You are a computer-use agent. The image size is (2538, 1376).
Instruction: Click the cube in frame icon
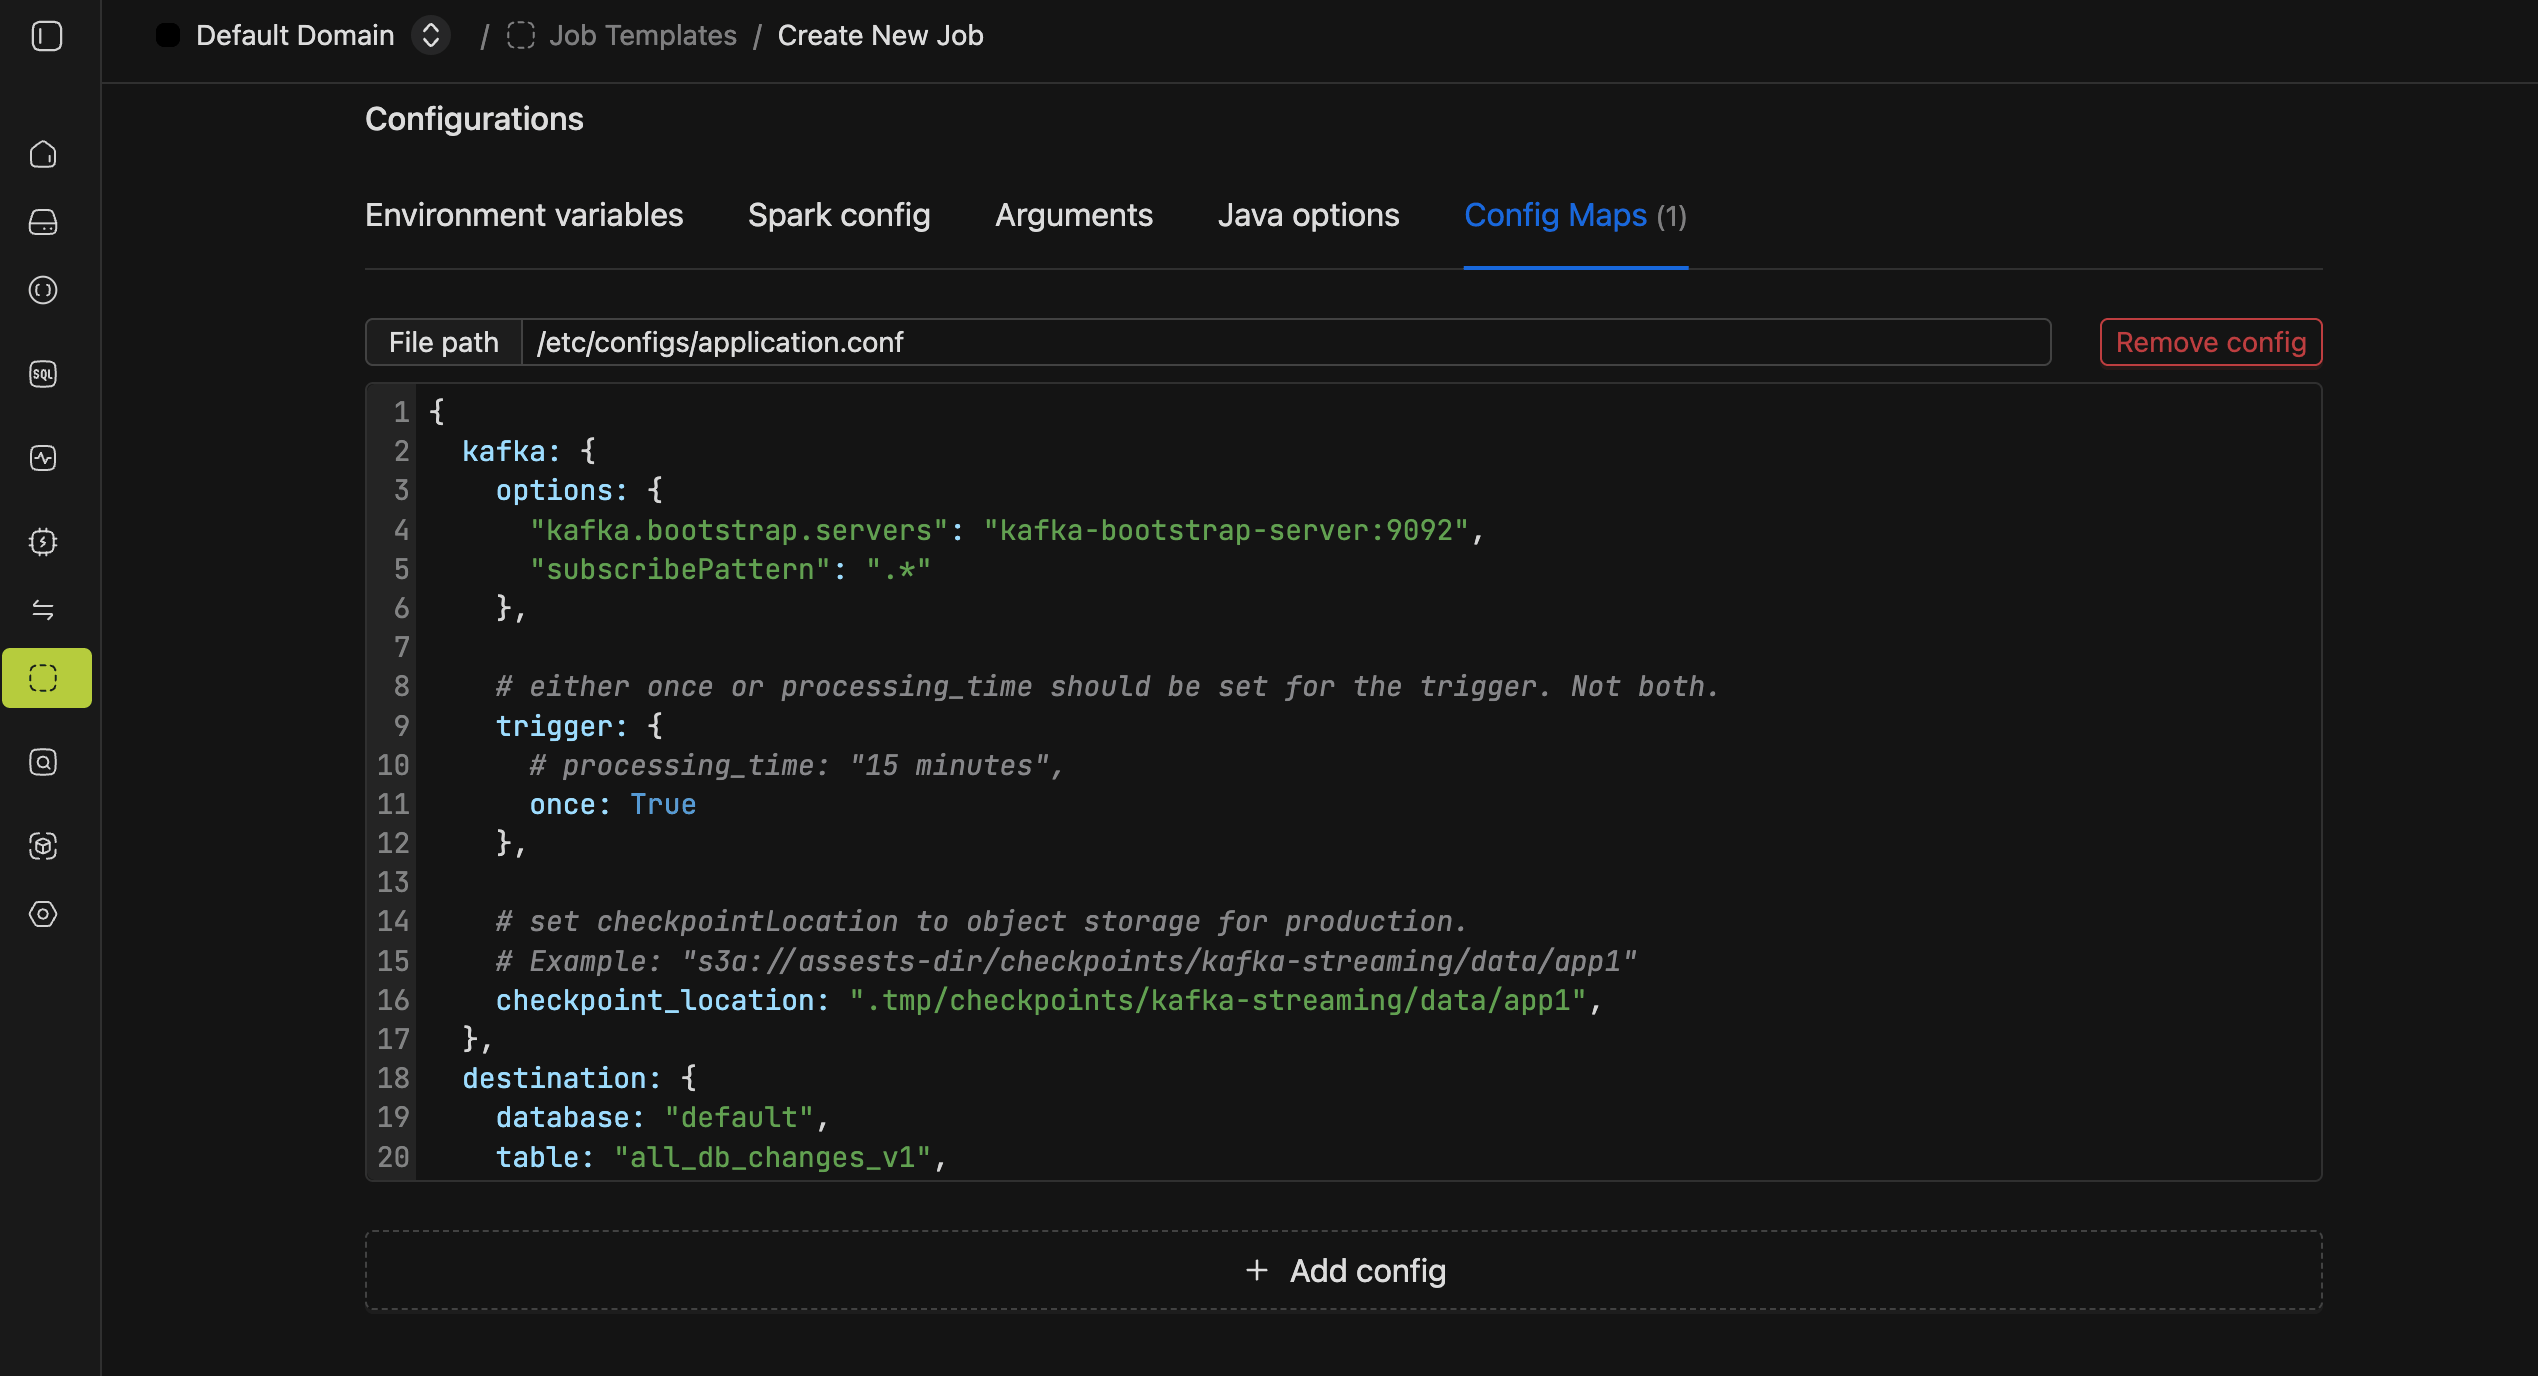(x=43, y=846)
